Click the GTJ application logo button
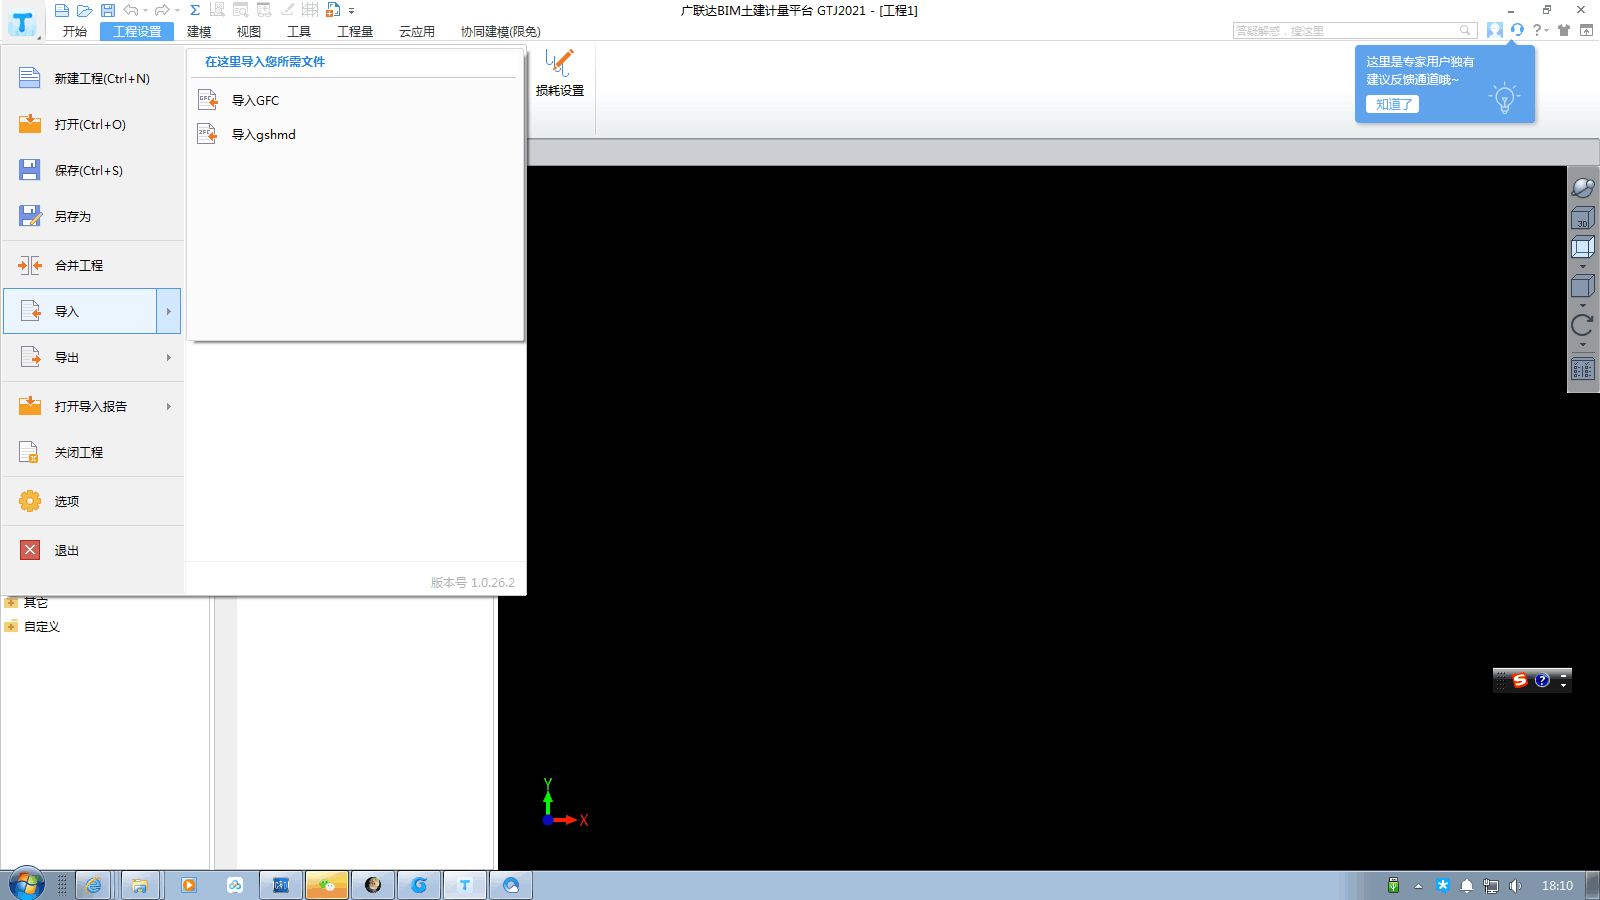The image size is (1600, 900). click(x=22, y=22)
